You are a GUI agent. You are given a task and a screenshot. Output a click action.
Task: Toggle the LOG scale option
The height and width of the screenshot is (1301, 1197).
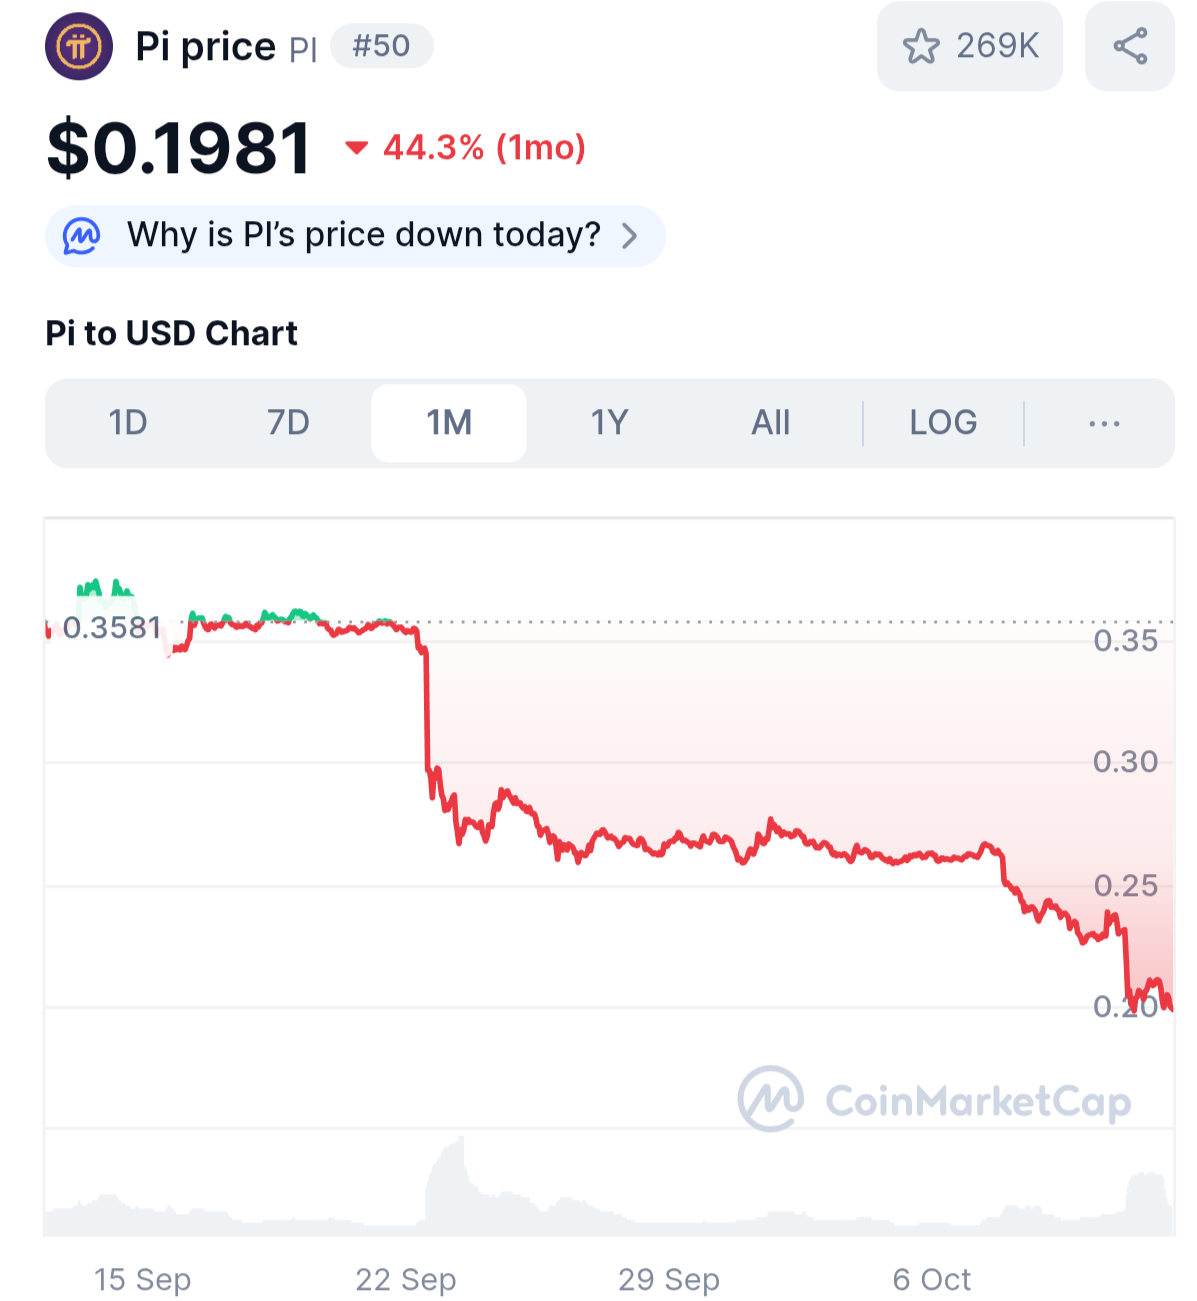[943, 423]
